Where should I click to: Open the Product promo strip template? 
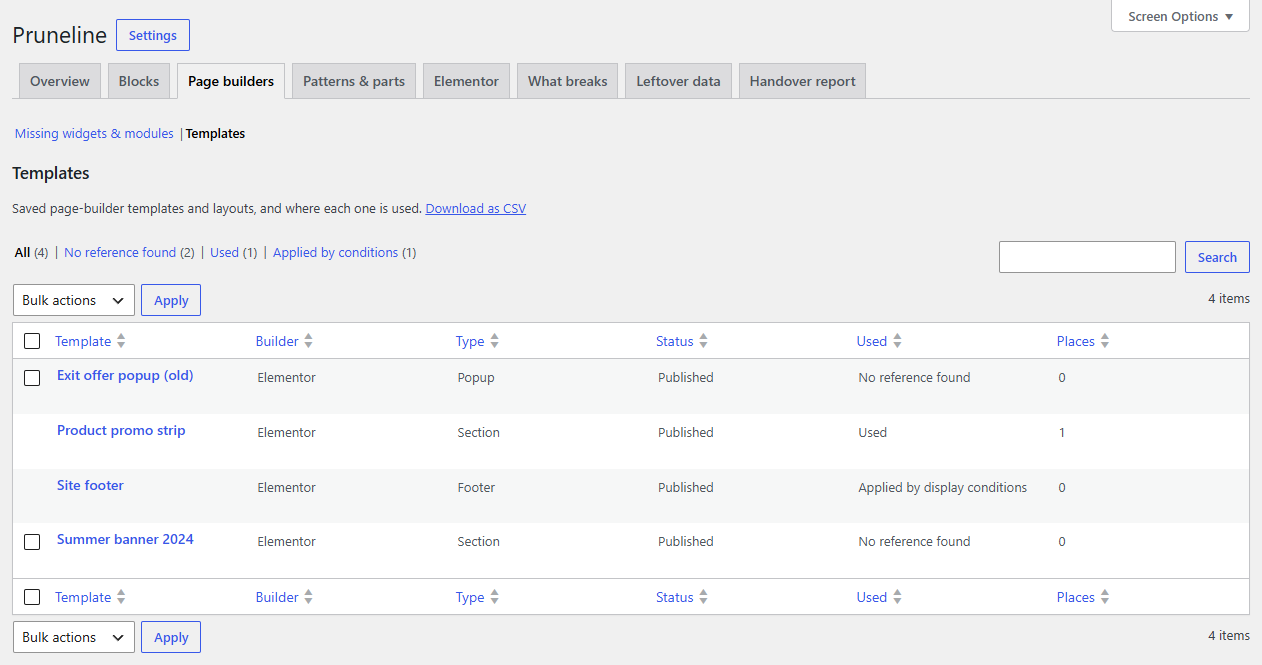pyautogui.click(x=121, y=431)
